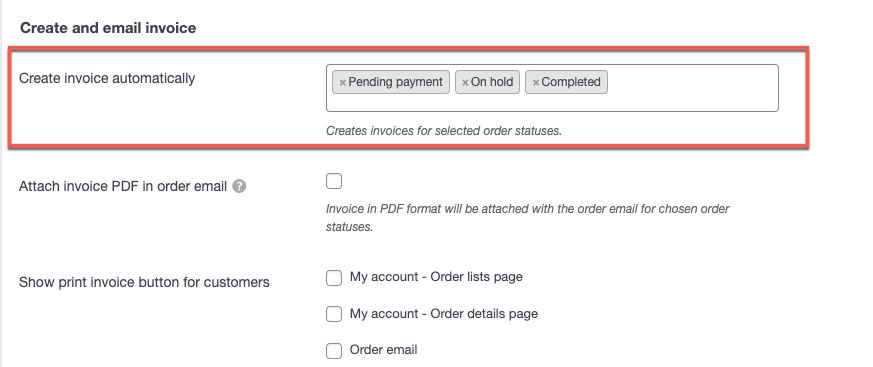
Task: Click the Order email option label
Action: [x=383, y=350]
